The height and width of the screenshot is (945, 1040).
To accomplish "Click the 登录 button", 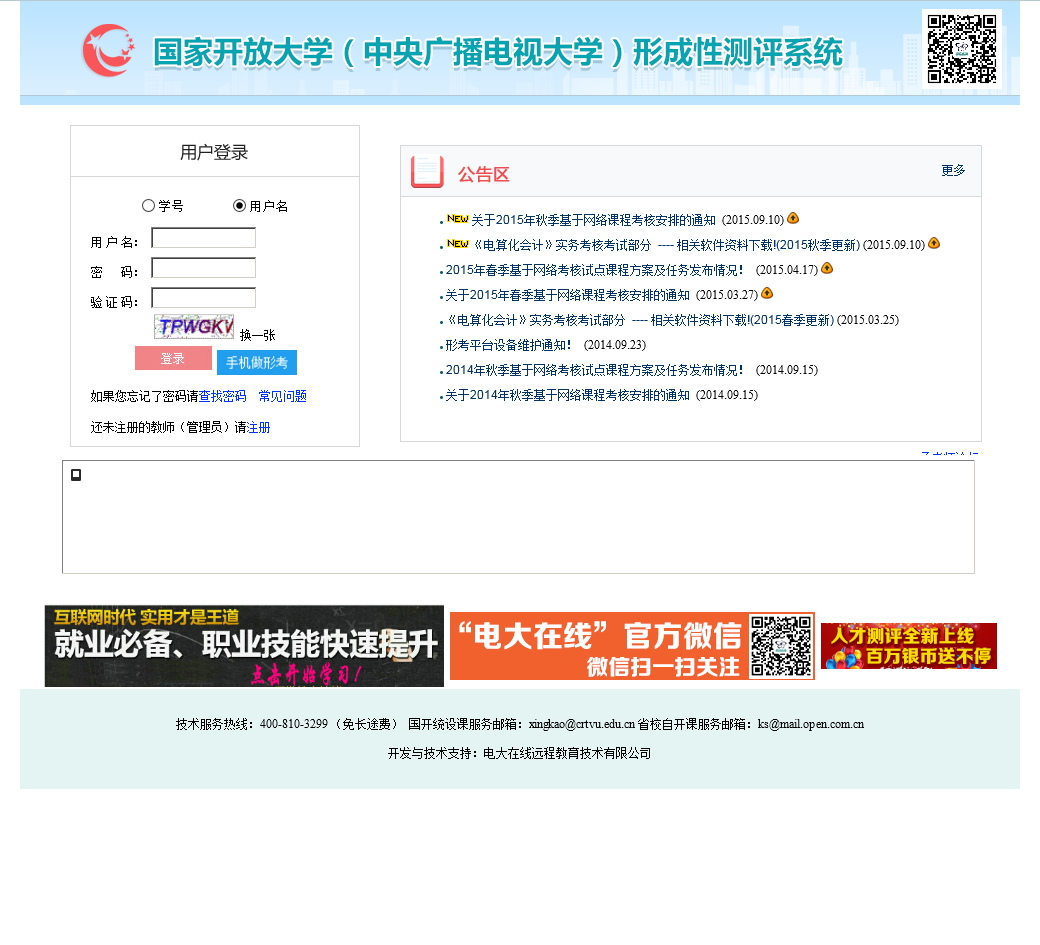I will point(173,359).
